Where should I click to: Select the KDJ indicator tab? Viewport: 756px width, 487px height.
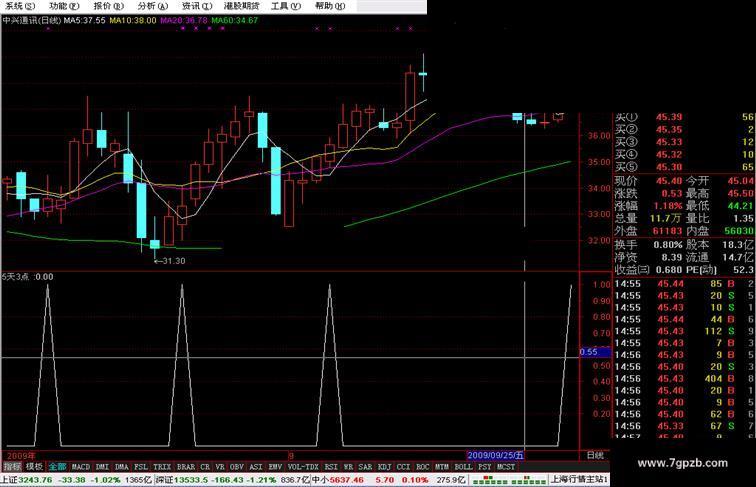click(x=384, y=467)
